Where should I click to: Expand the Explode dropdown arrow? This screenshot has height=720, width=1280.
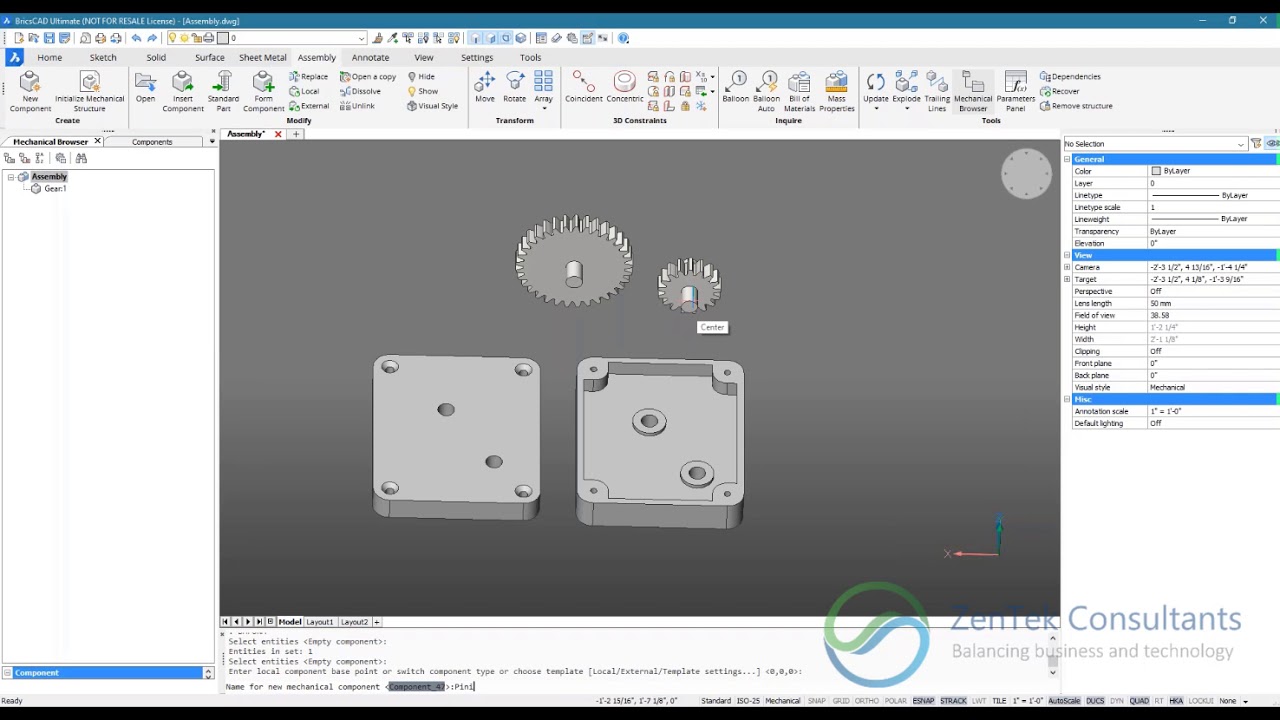pos(906,108)
